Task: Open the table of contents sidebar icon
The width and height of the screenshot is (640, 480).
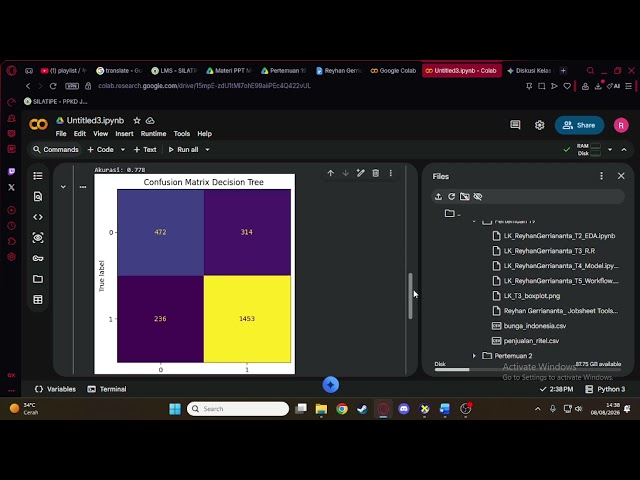Action: click(x=38, y=176)
